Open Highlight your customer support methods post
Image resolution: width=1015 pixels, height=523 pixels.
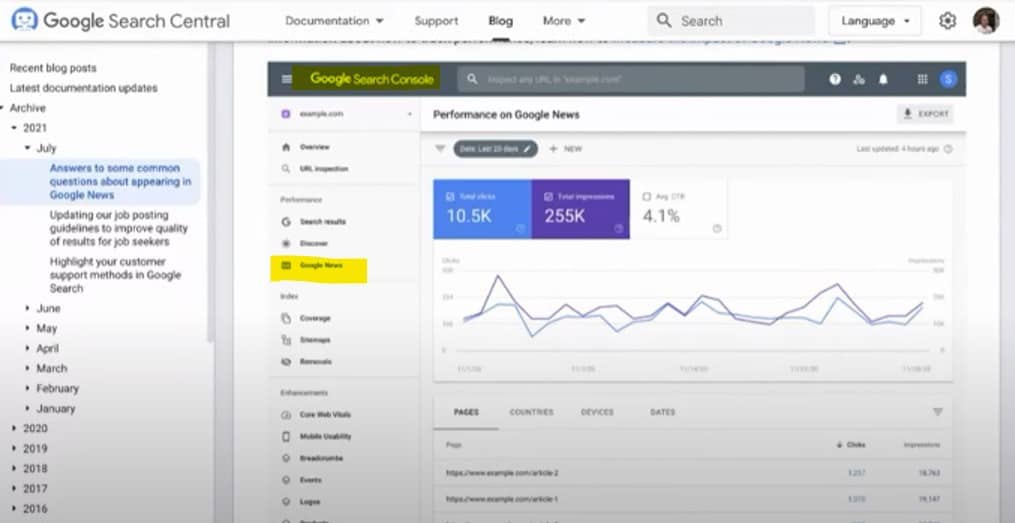tap(115, 275)
